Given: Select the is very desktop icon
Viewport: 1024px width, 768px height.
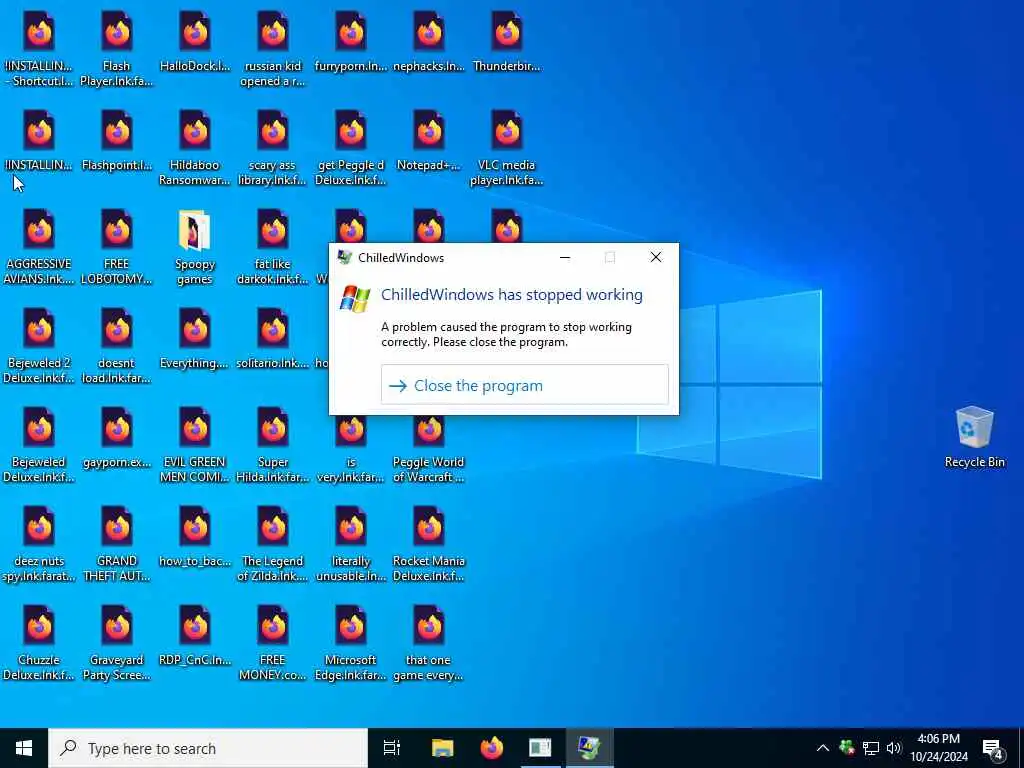Looking at the screenshot, I should coord(351,450).
